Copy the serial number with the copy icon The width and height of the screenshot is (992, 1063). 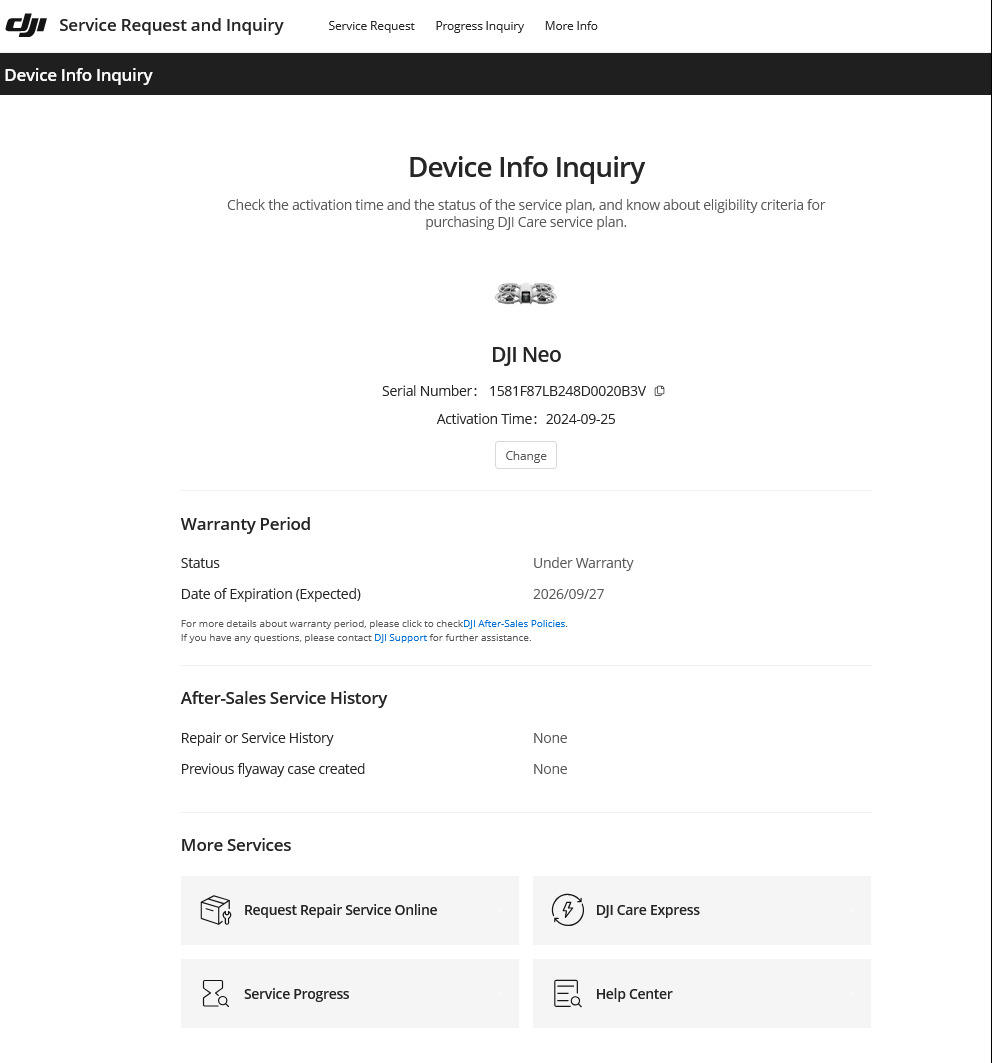pos(659,391)
